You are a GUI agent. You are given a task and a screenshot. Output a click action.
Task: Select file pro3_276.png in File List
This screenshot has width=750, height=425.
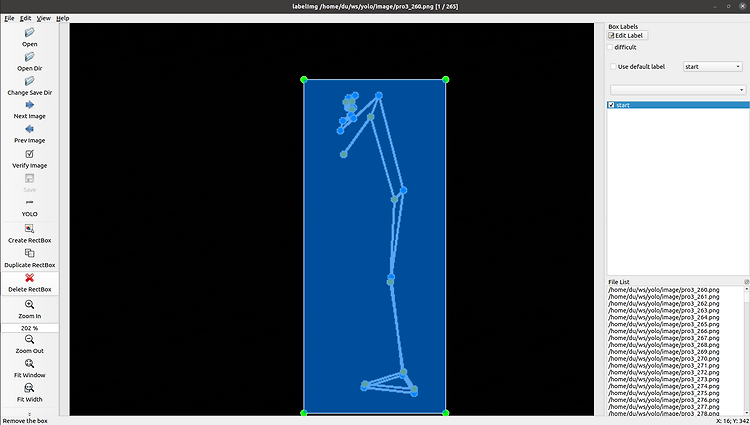[663, 400]
